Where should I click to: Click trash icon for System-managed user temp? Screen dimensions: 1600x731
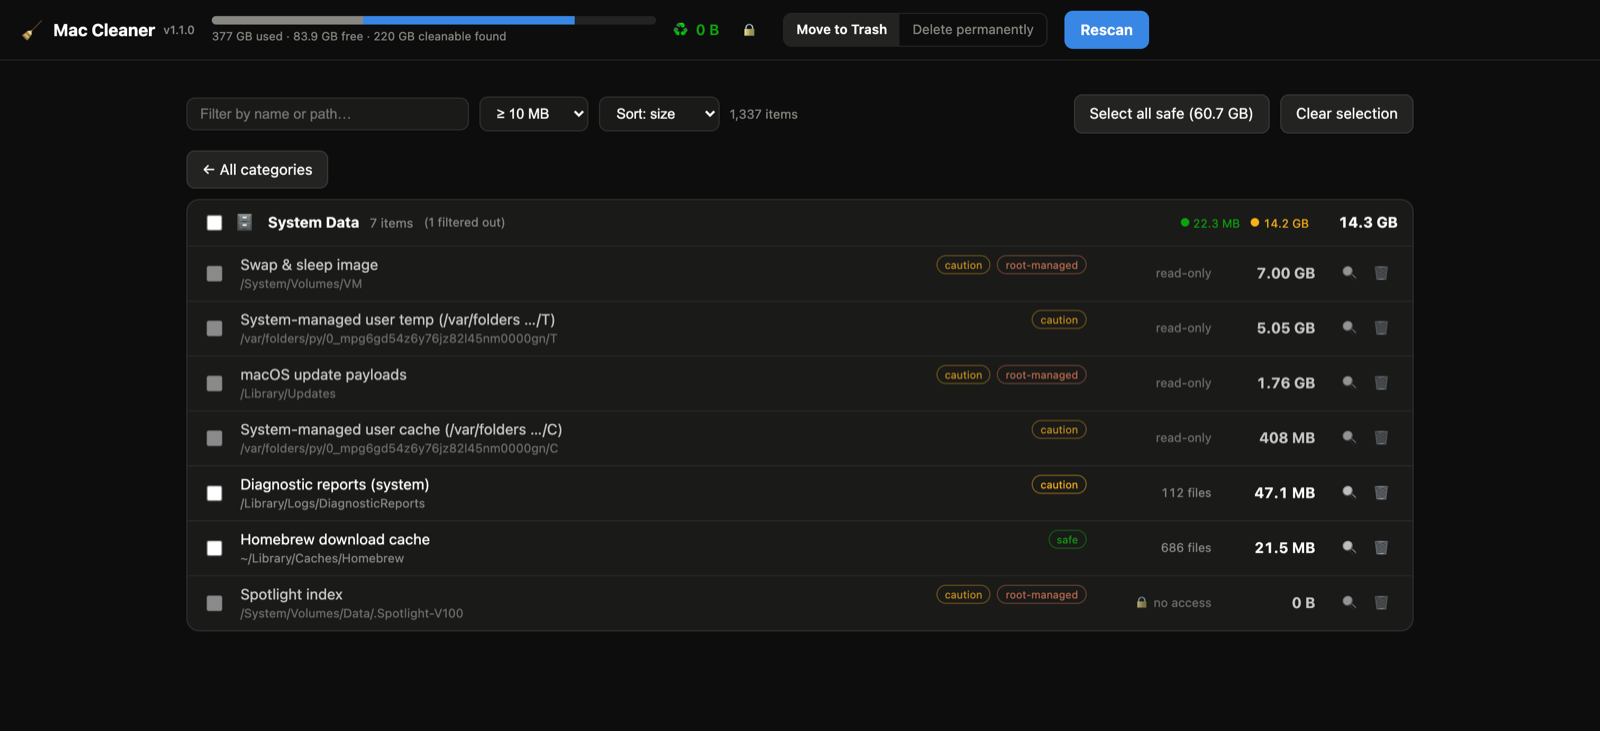pyautogui.click(x=1381, y=328)
